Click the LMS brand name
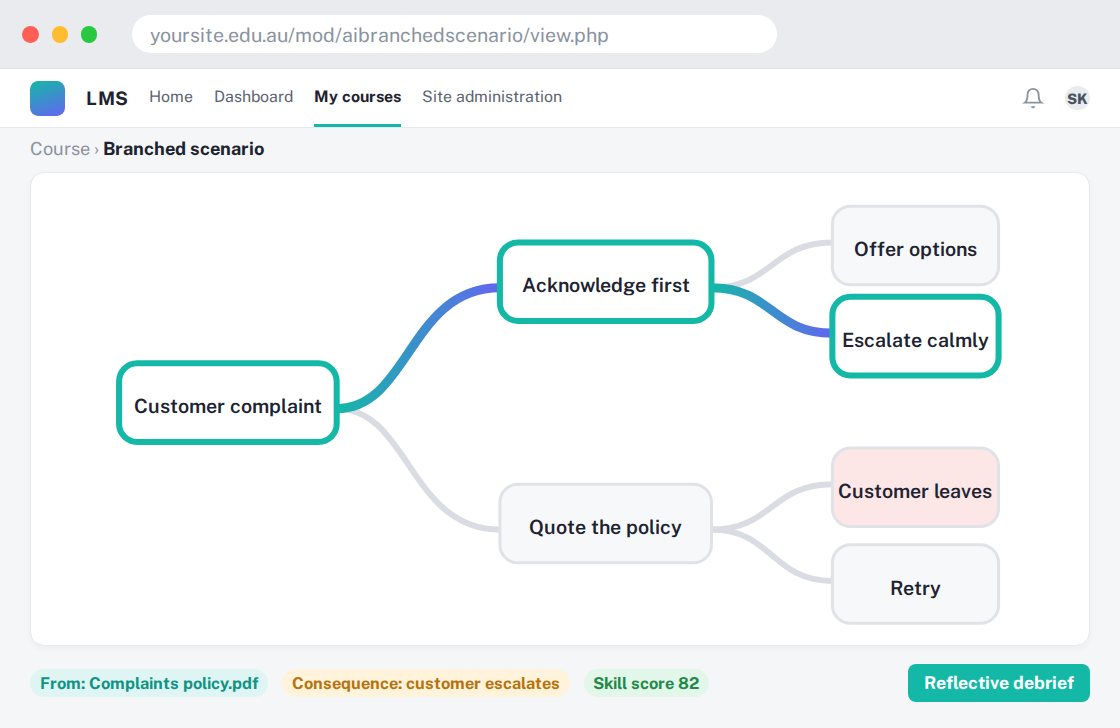The image size is (1120, 728). pos(107,98)
